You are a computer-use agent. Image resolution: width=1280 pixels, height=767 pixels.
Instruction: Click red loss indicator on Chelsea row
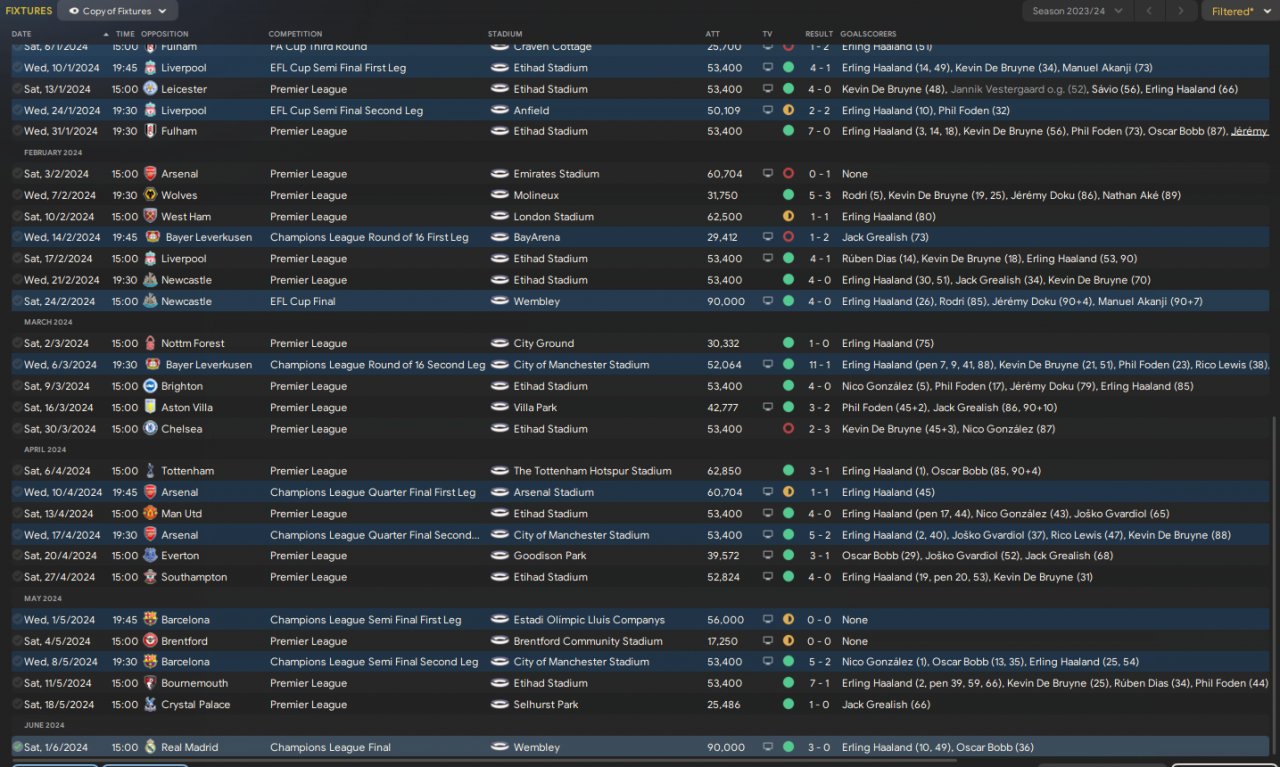(x=788, y=429)
